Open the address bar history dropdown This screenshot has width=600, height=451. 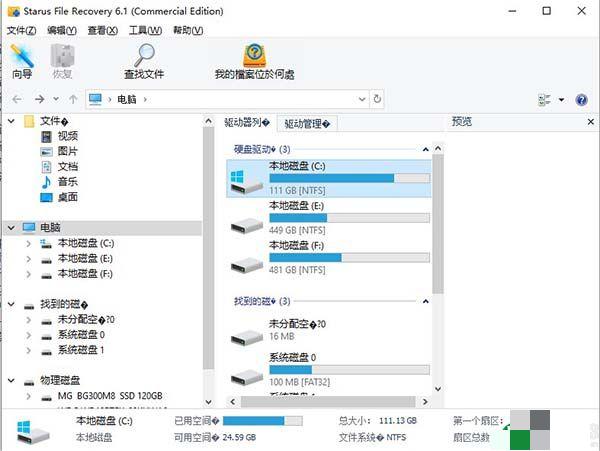362,99
